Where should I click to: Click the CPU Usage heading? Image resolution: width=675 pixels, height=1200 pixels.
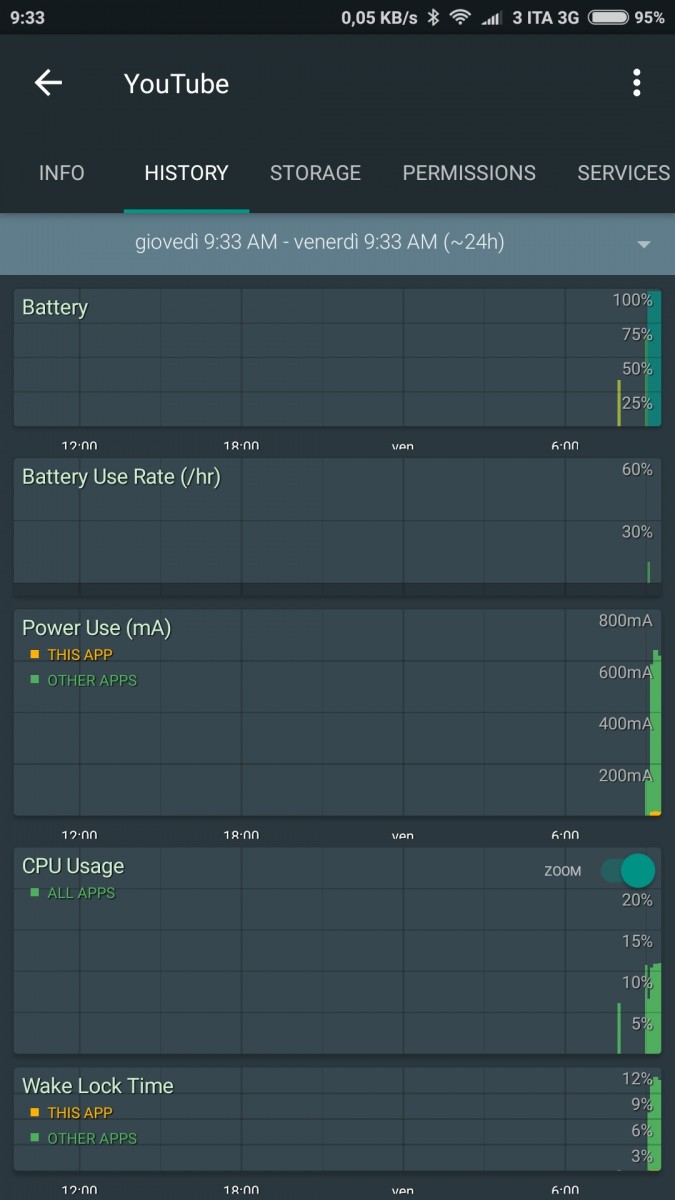click(x=73, y=866)
